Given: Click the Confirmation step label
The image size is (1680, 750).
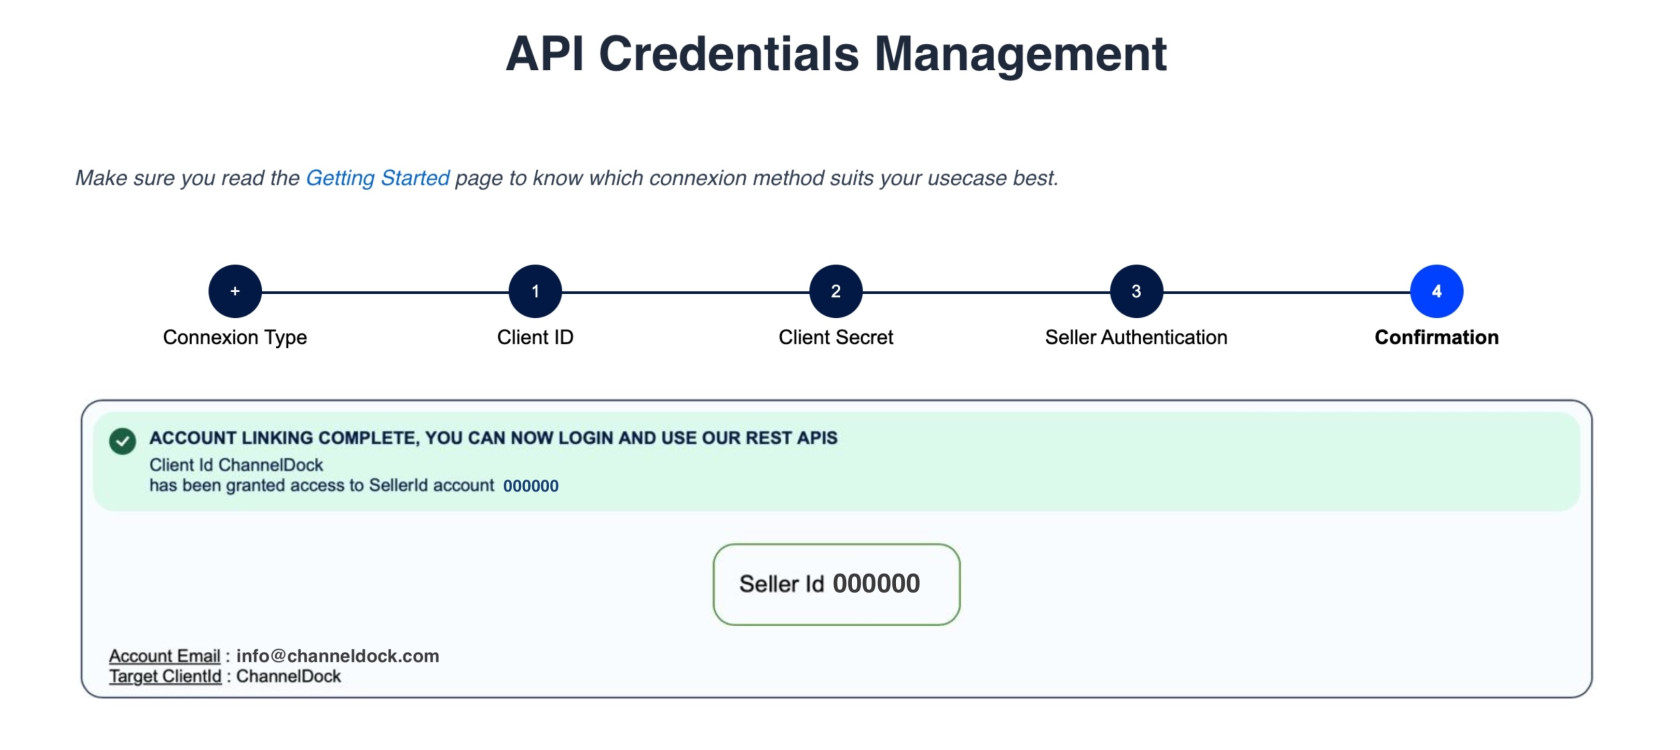Looking at the screenshot, I should [1437, 338].
